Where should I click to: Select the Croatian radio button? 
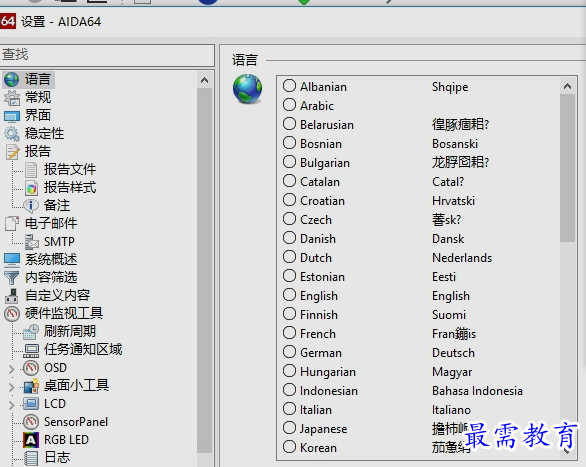289,200
